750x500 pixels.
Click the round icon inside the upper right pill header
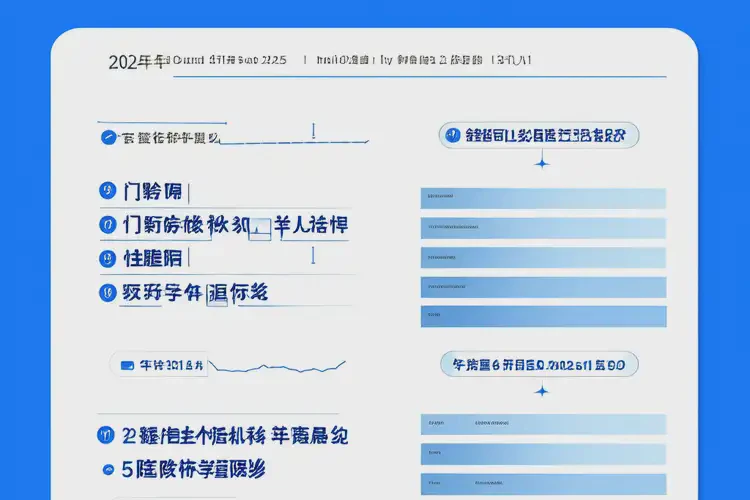coord(455,137)
